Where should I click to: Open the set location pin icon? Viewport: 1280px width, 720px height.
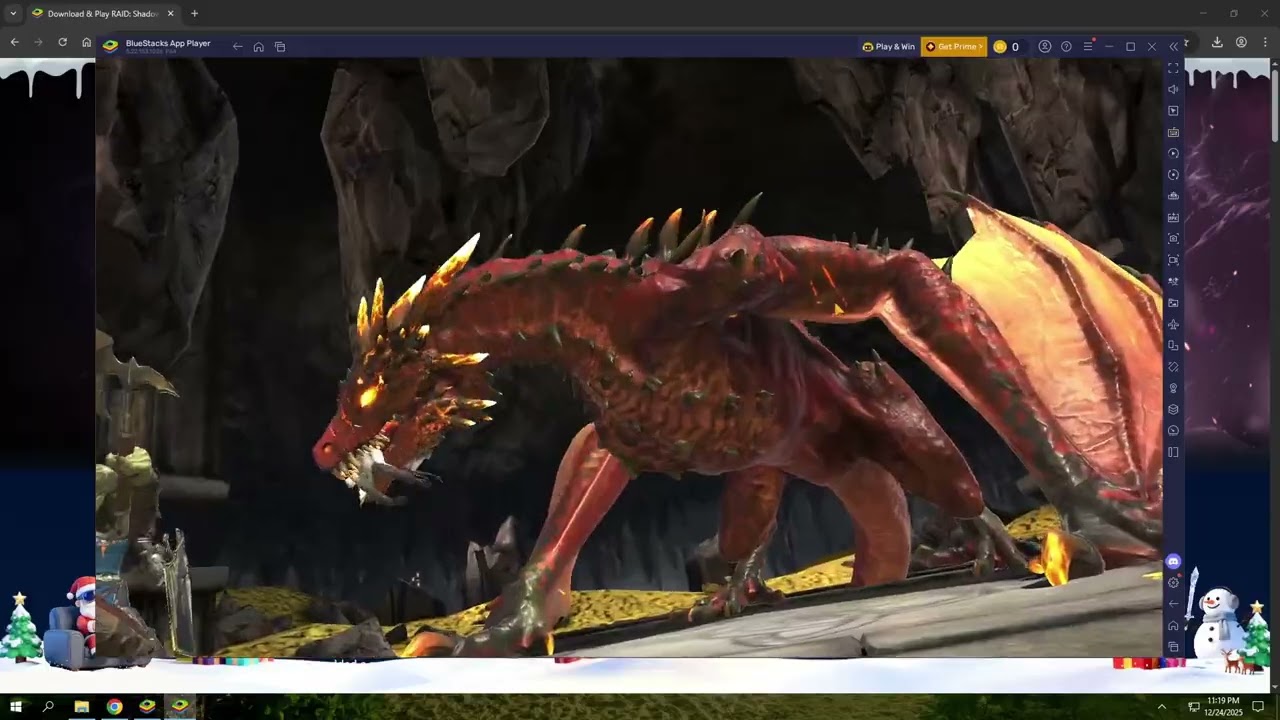click(x=1173, y=388)
